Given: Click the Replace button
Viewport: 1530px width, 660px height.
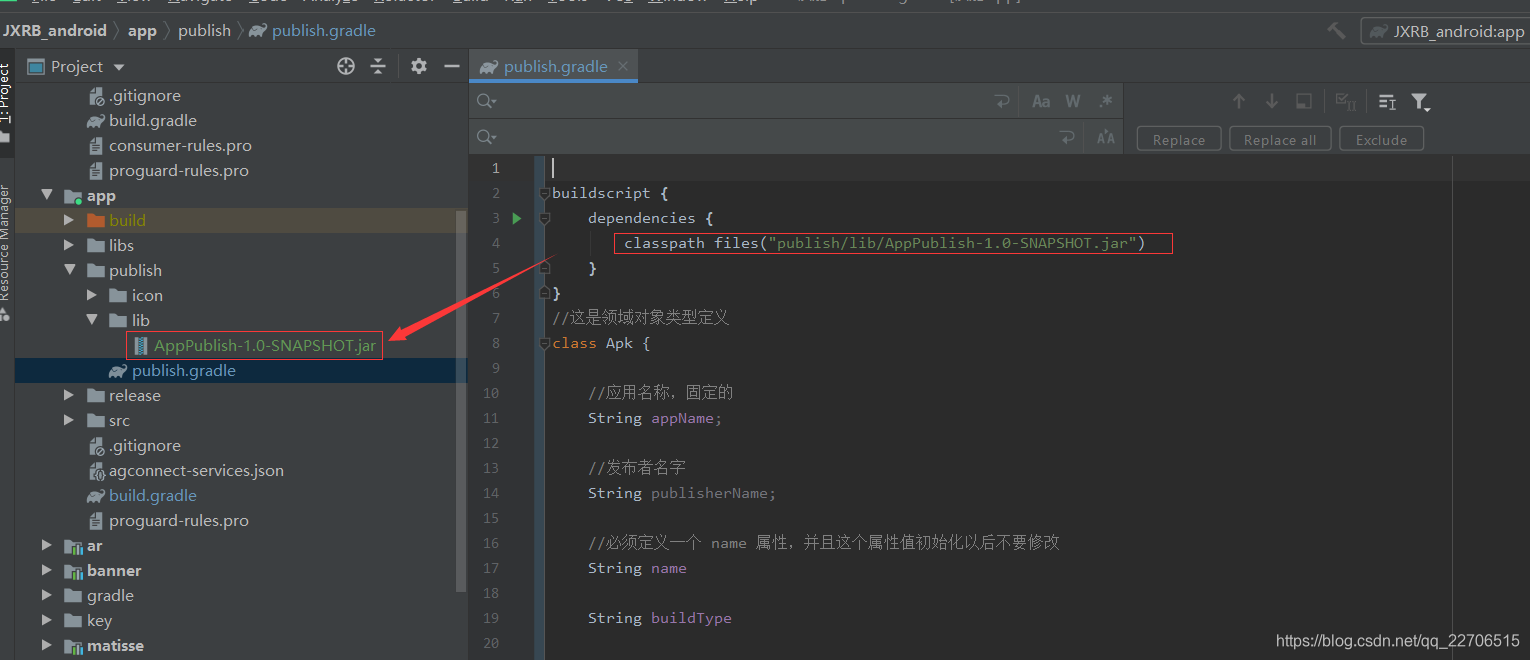Looking at the screenshot, I should 1179,140.
